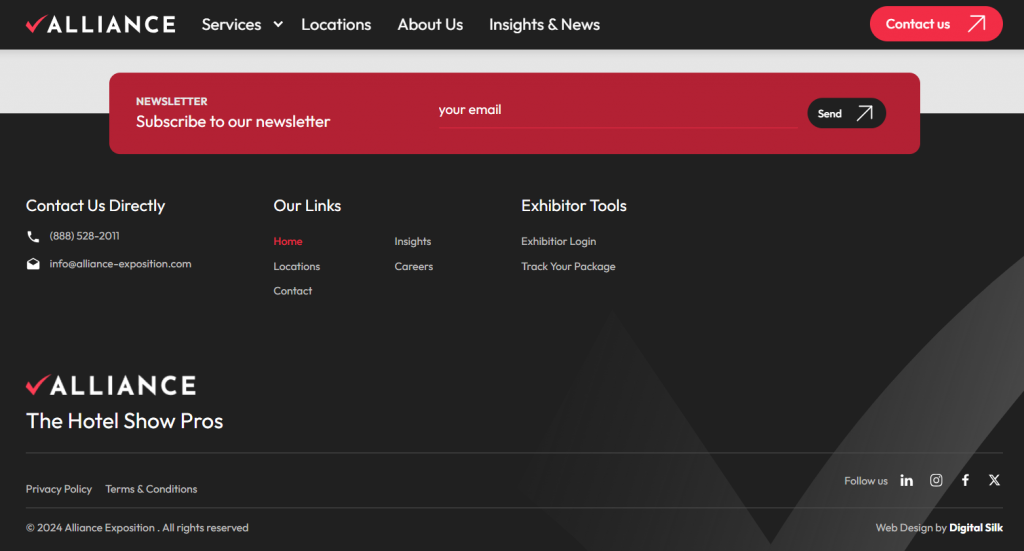The image size is (1024, 551).
Task: Open the Terms & Conditions link
Action: 151,489
